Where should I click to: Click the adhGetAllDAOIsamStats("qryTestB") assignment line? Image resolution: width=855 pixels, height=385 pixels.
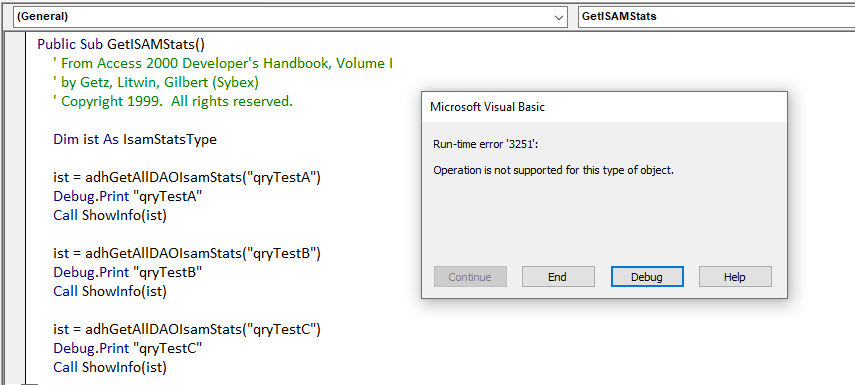187,254
